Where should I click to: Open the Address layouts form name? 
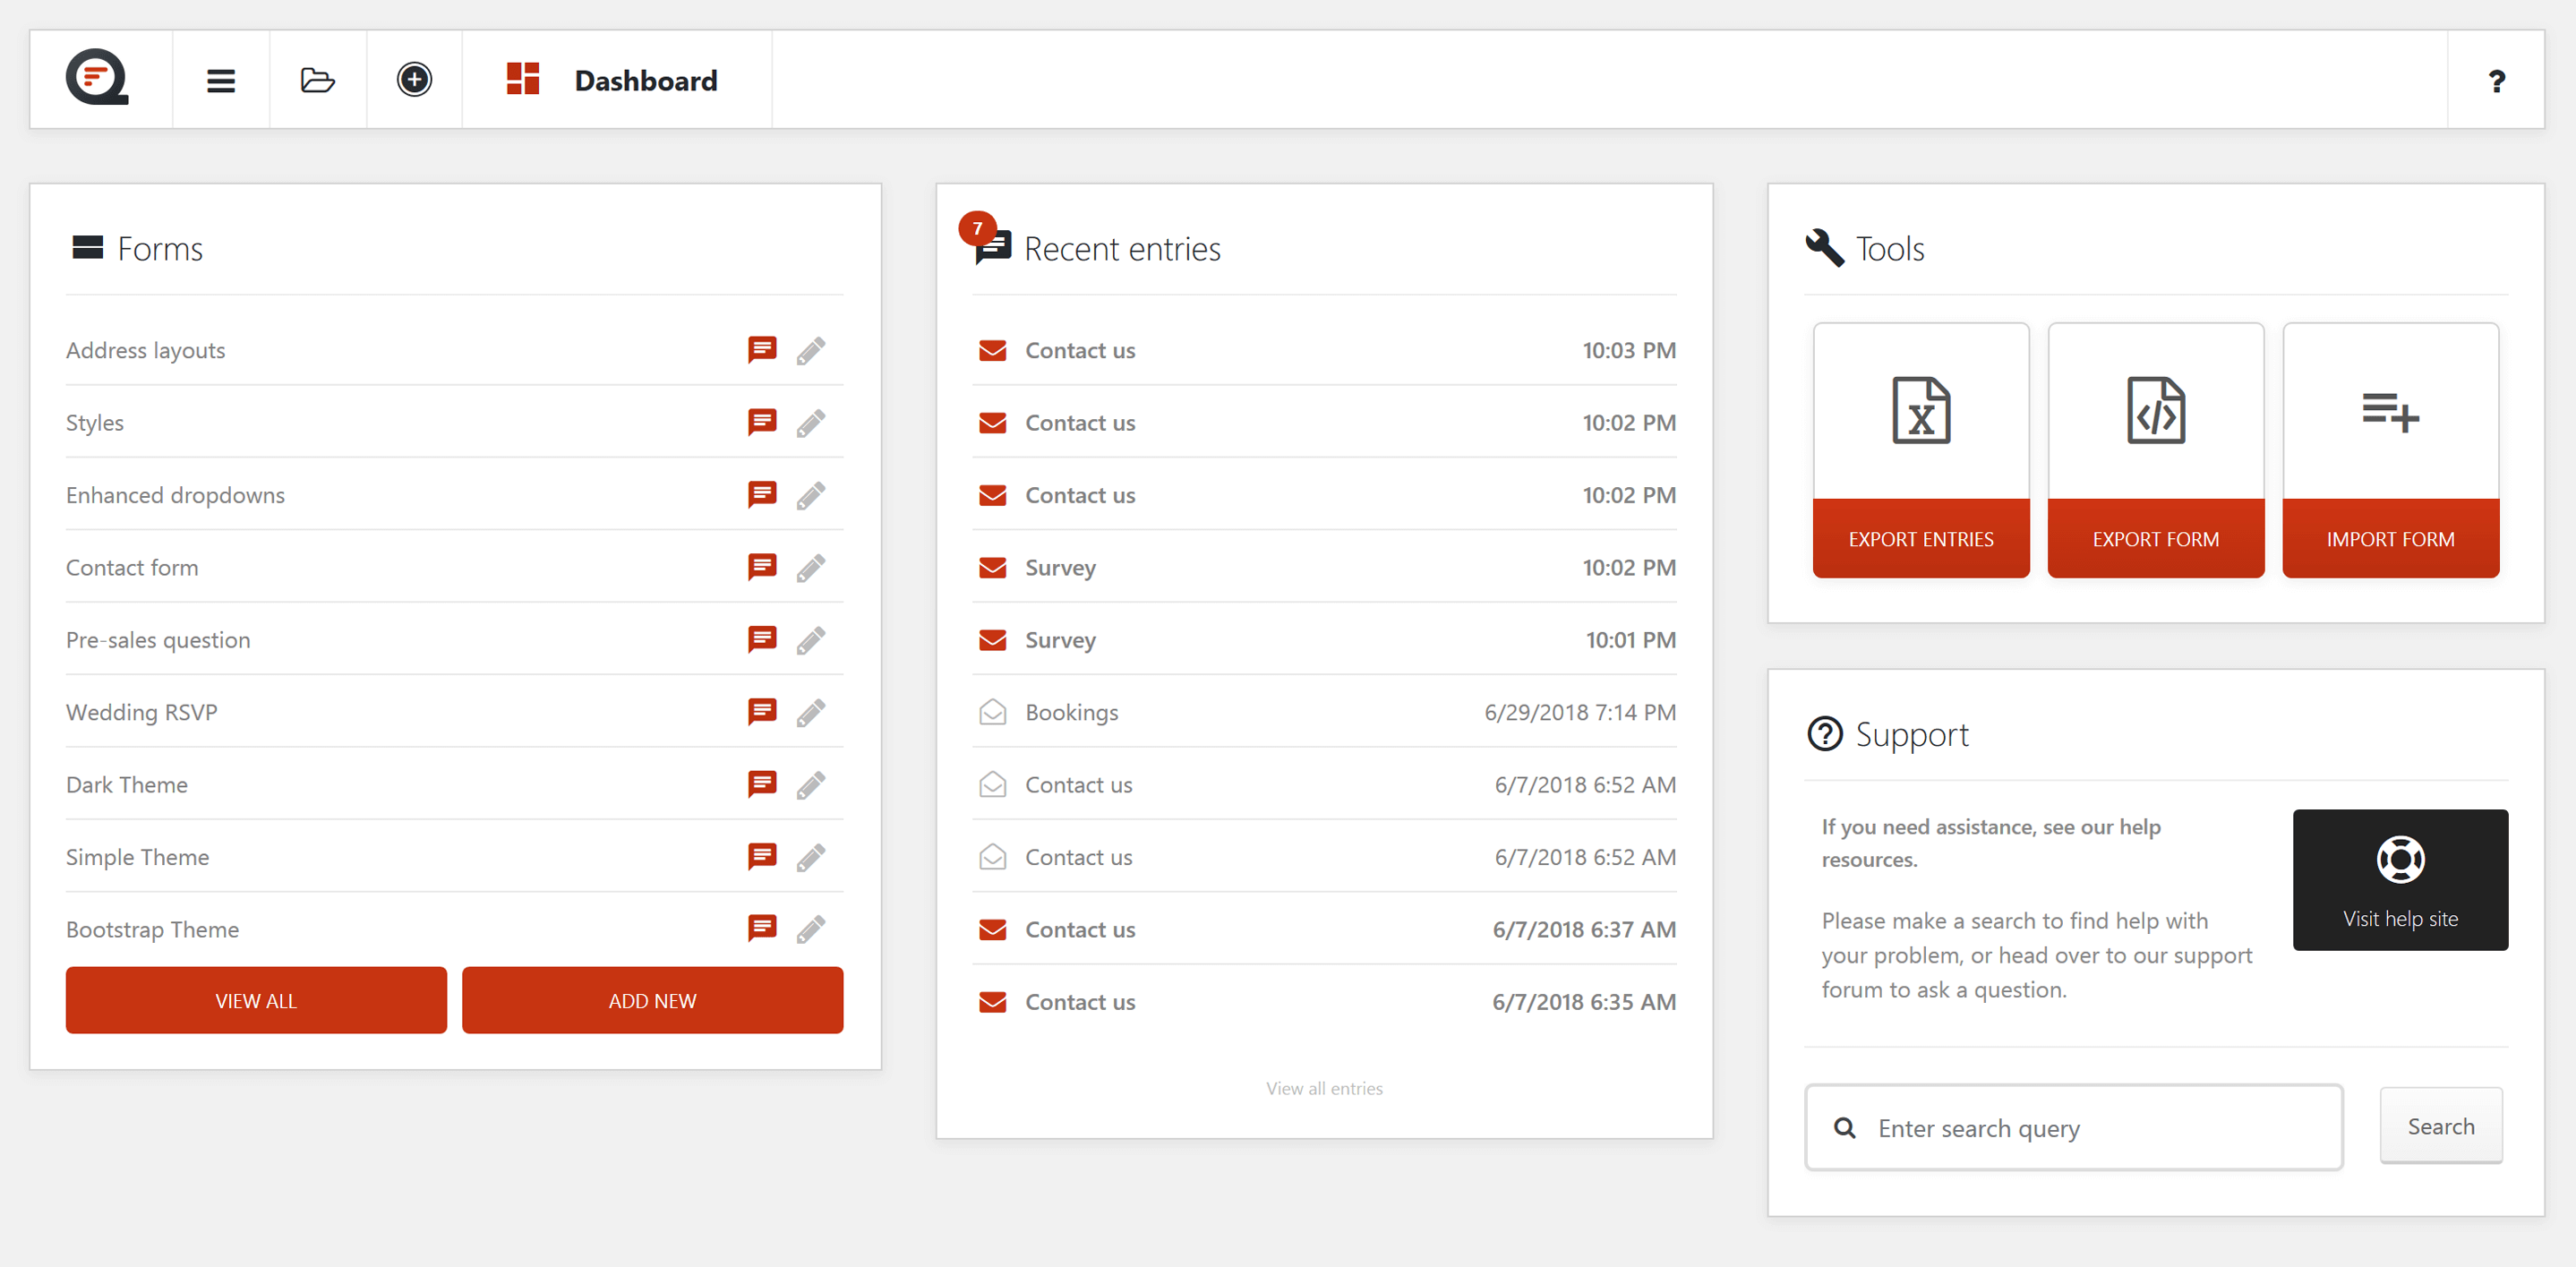146,350
